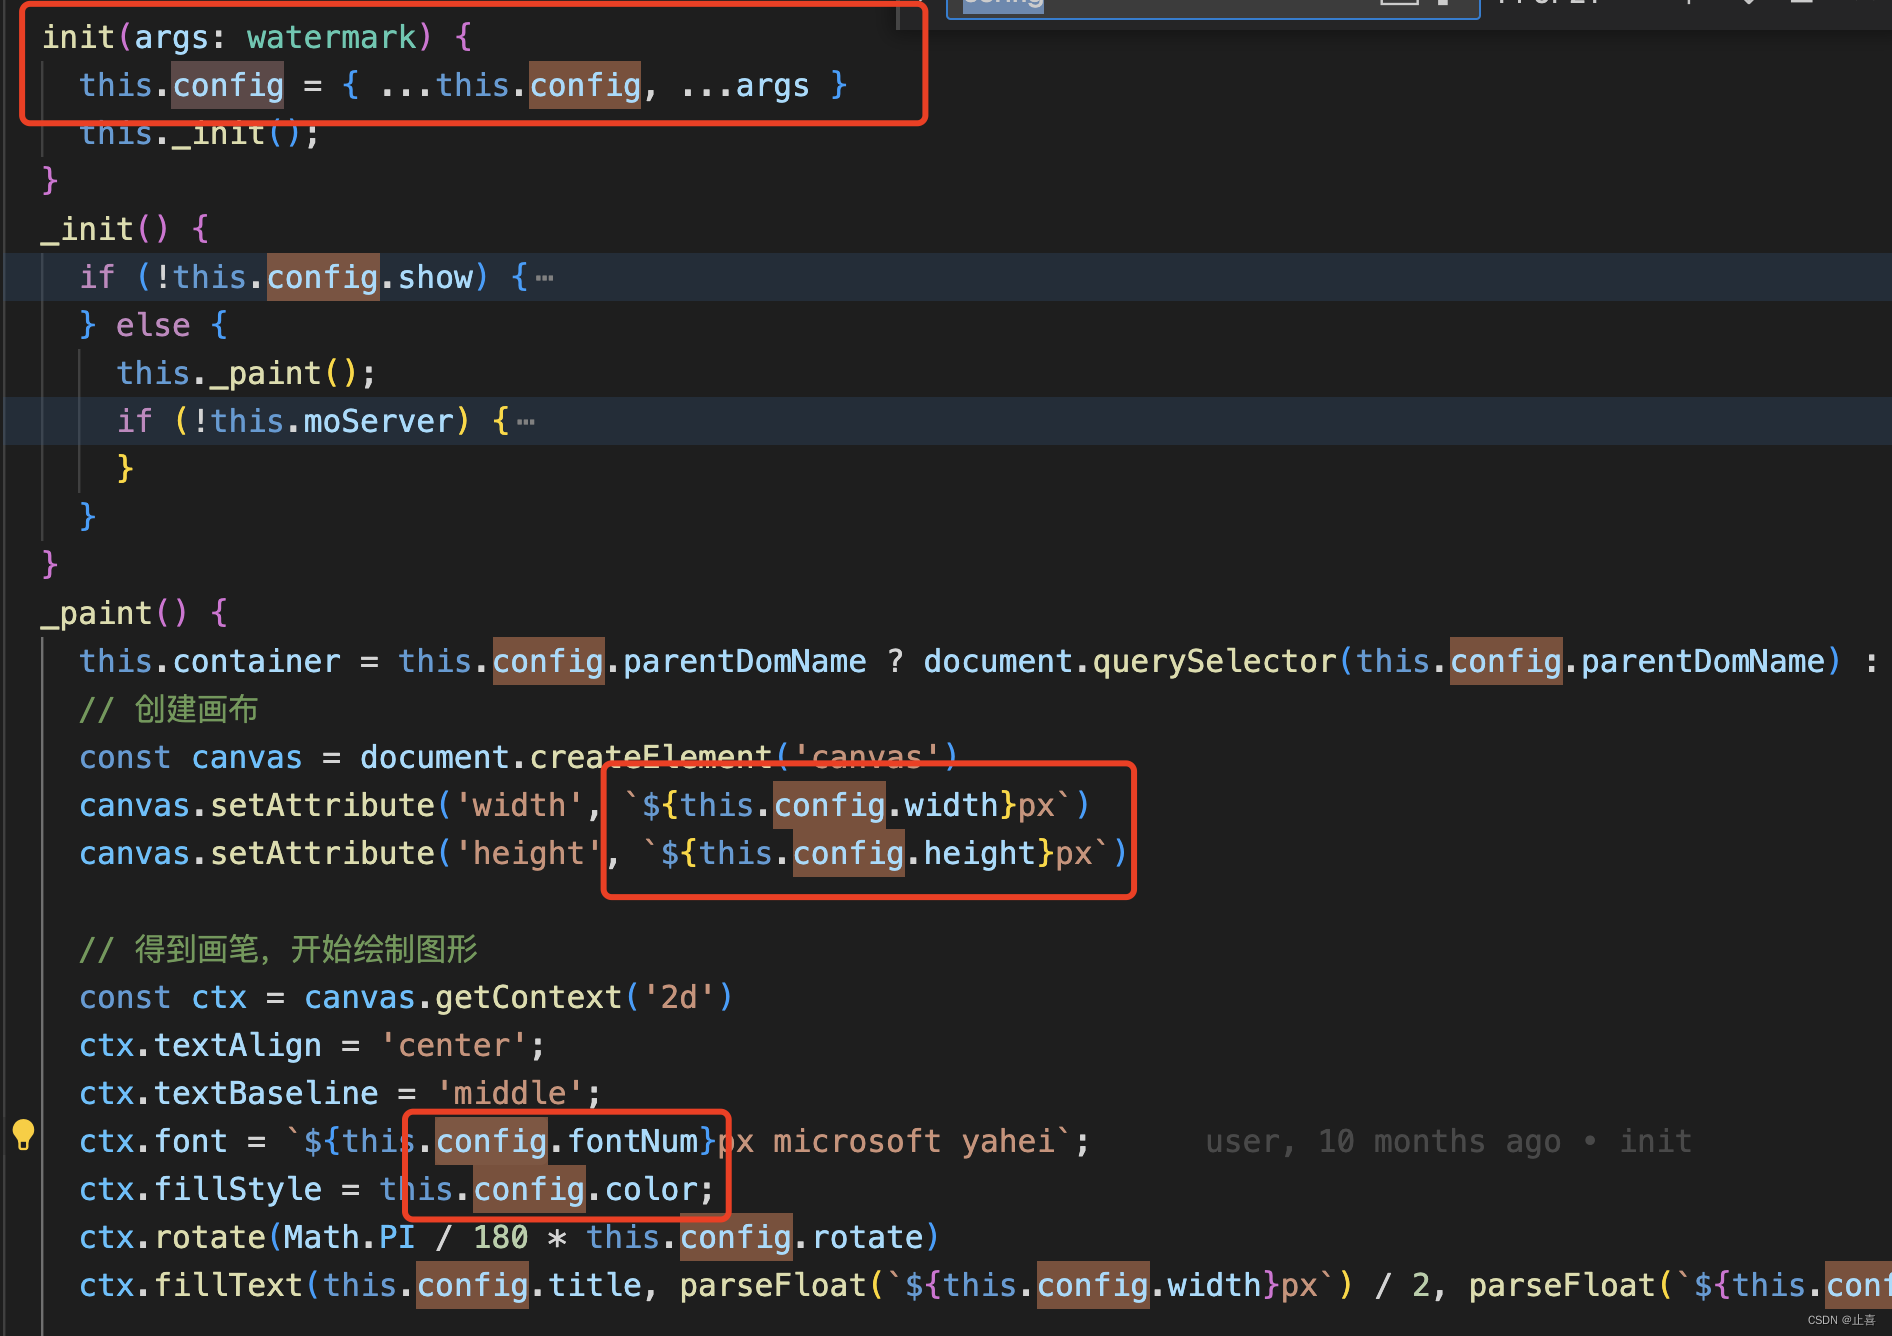
Task: Click 'color' in this.config.color
Action: coord(651,1189)
